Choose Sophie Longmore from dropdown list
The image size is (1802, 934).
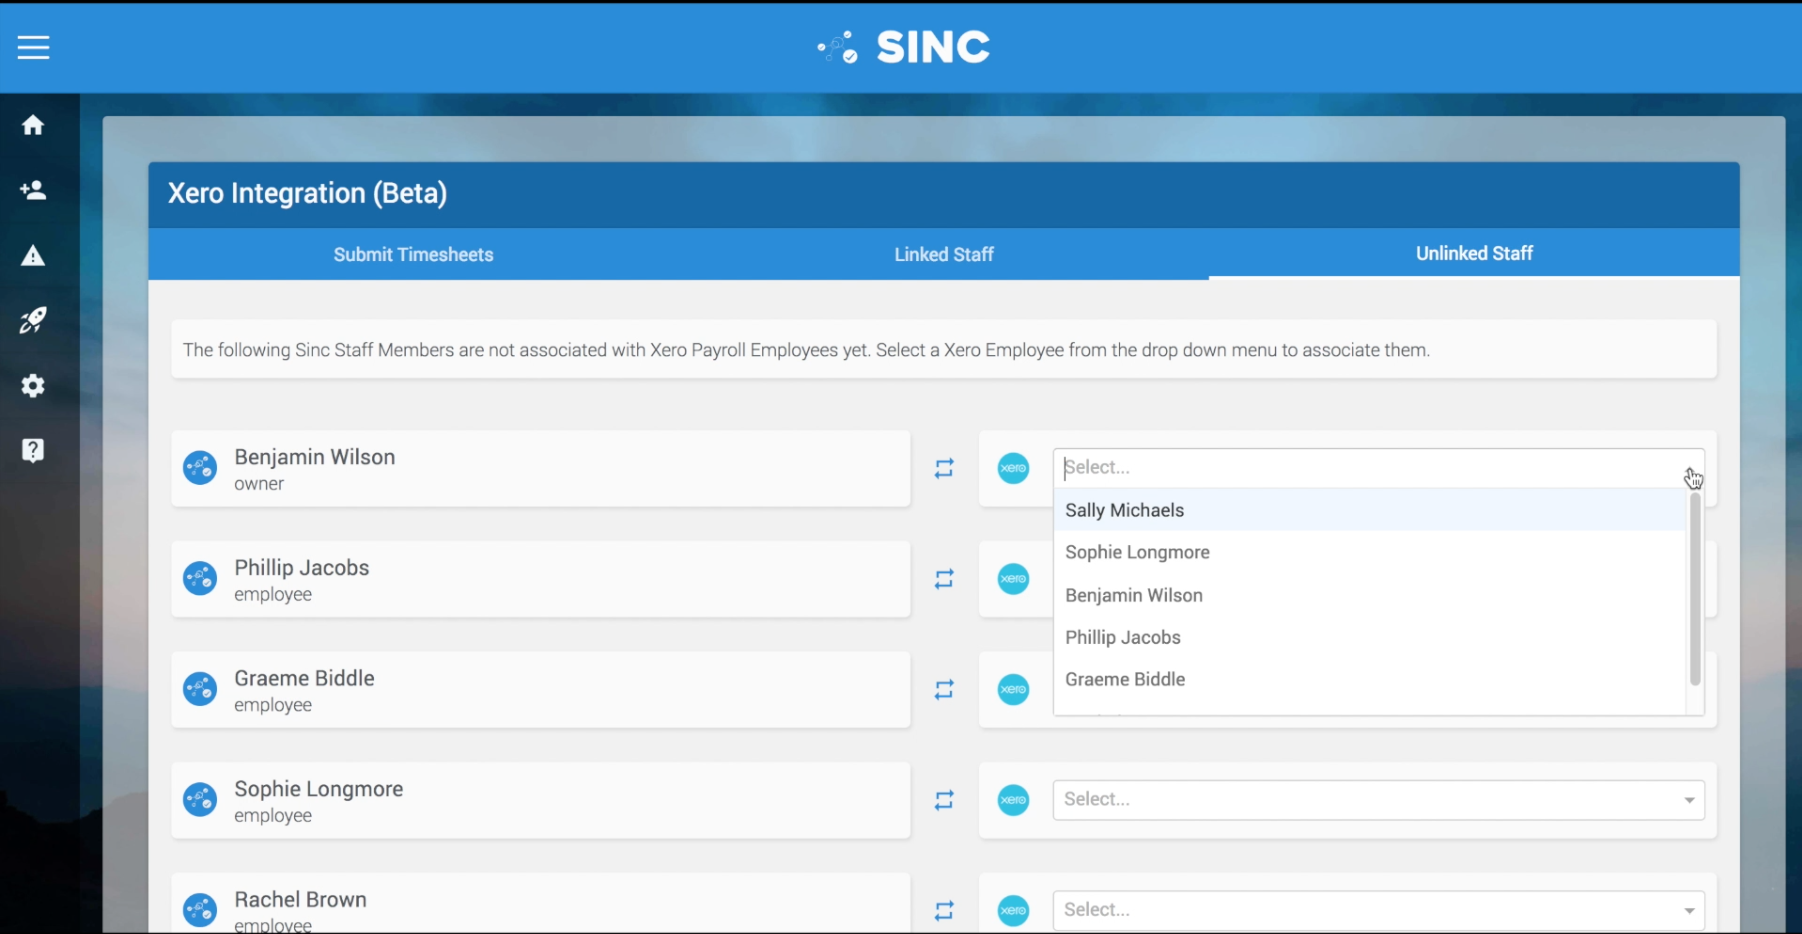1370,552
